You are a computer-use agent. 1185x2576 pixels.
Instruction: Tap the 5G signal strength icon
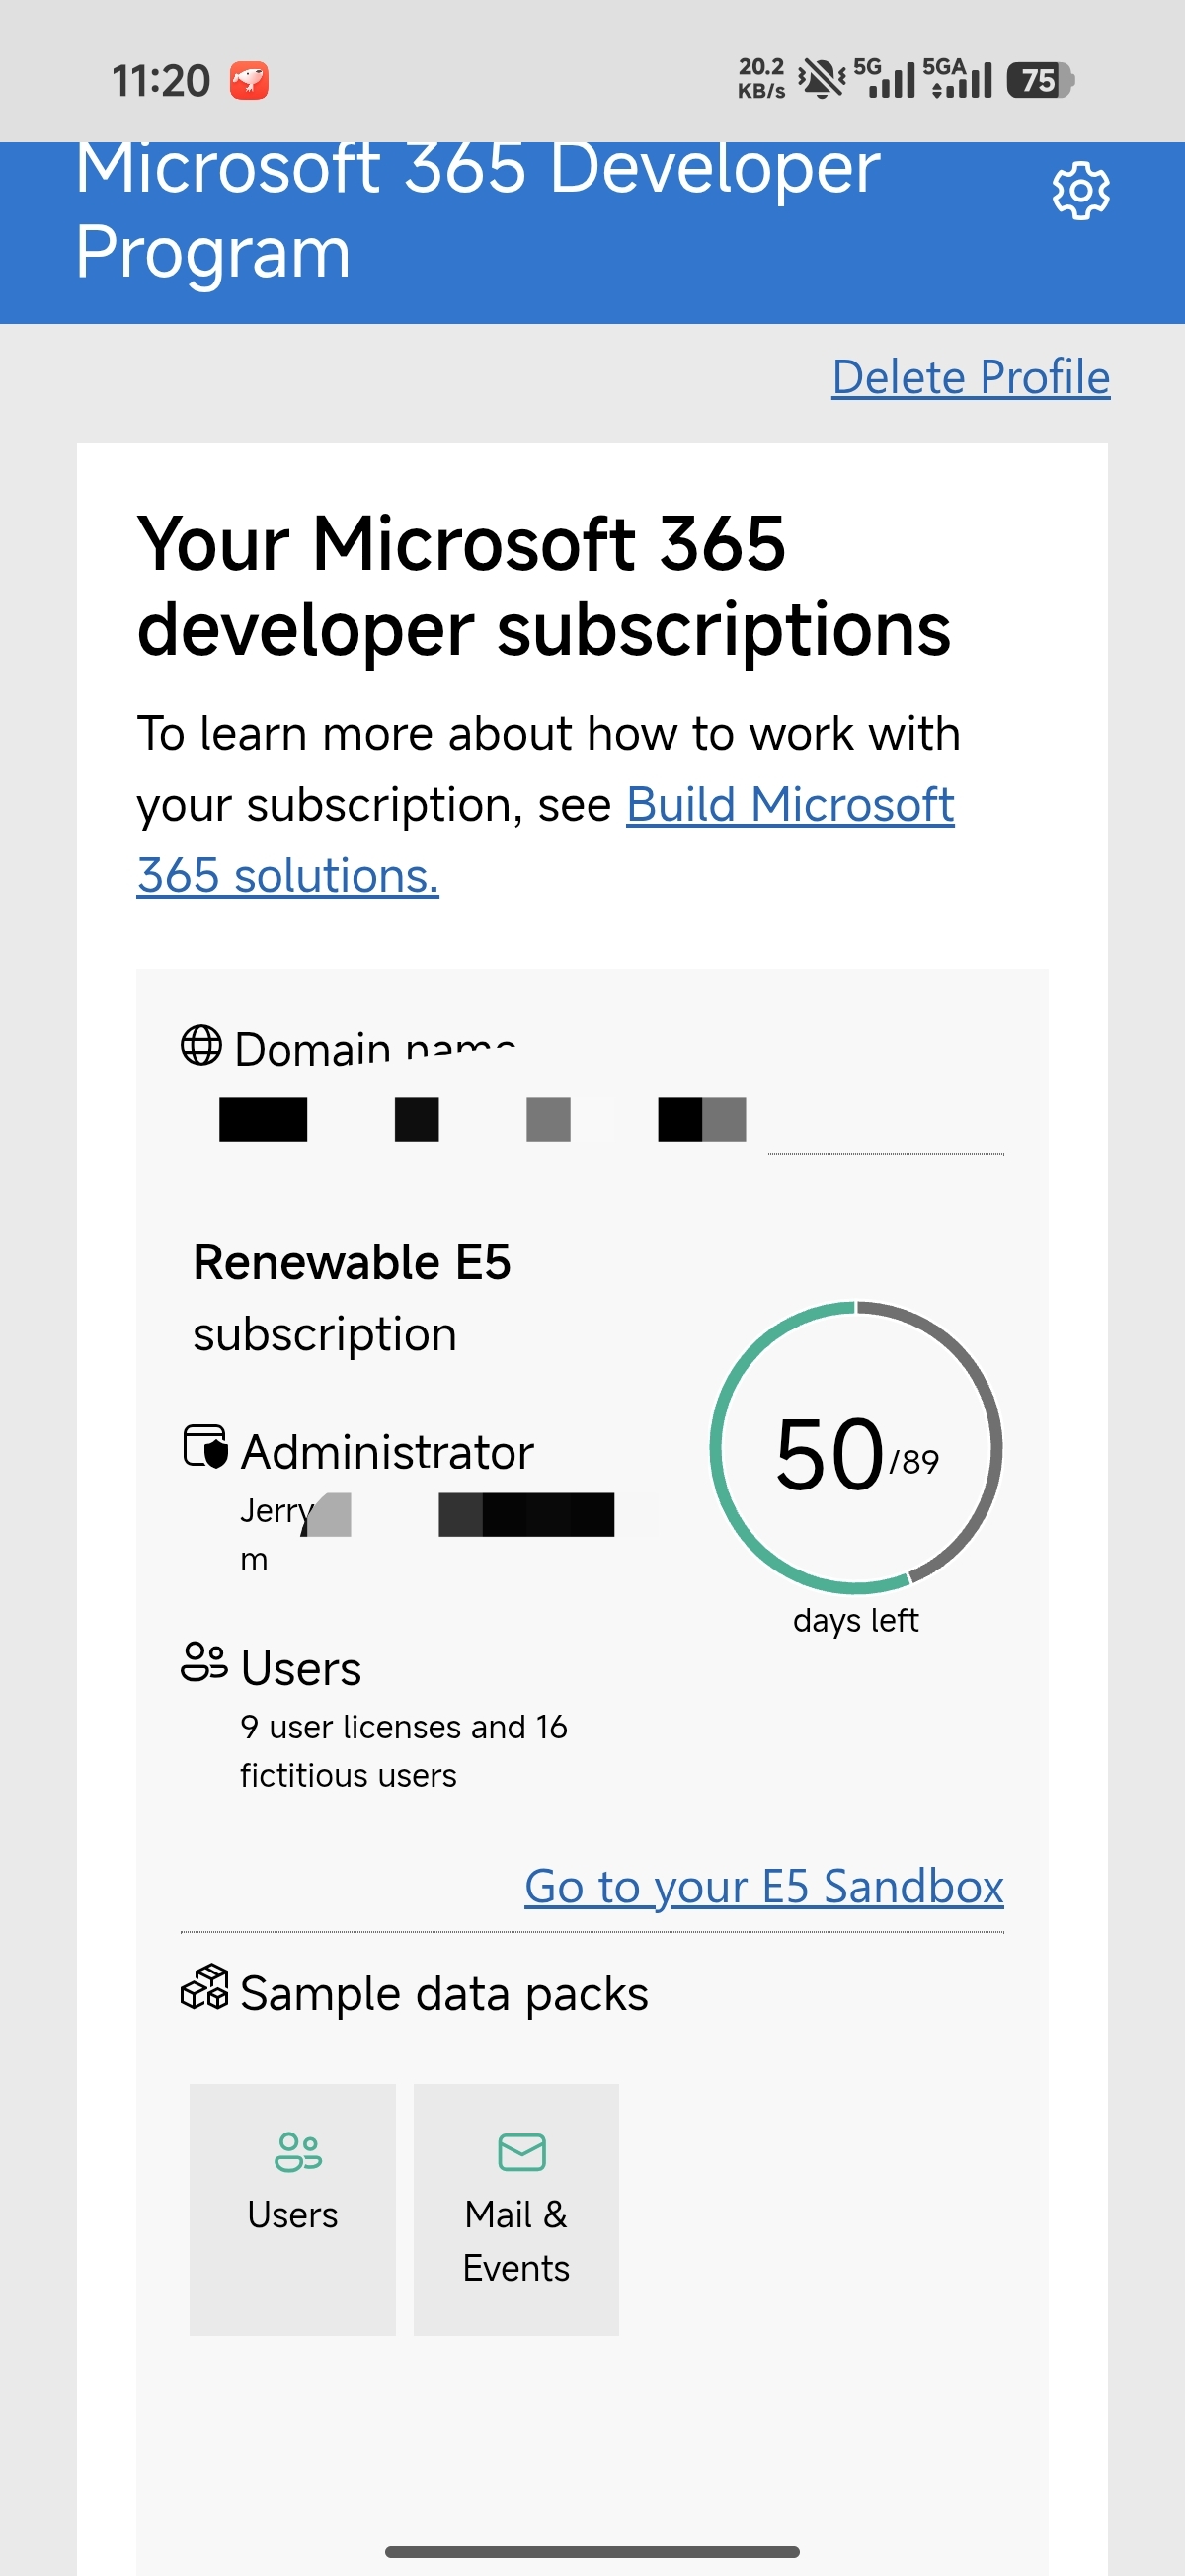[x=884, y=78]
